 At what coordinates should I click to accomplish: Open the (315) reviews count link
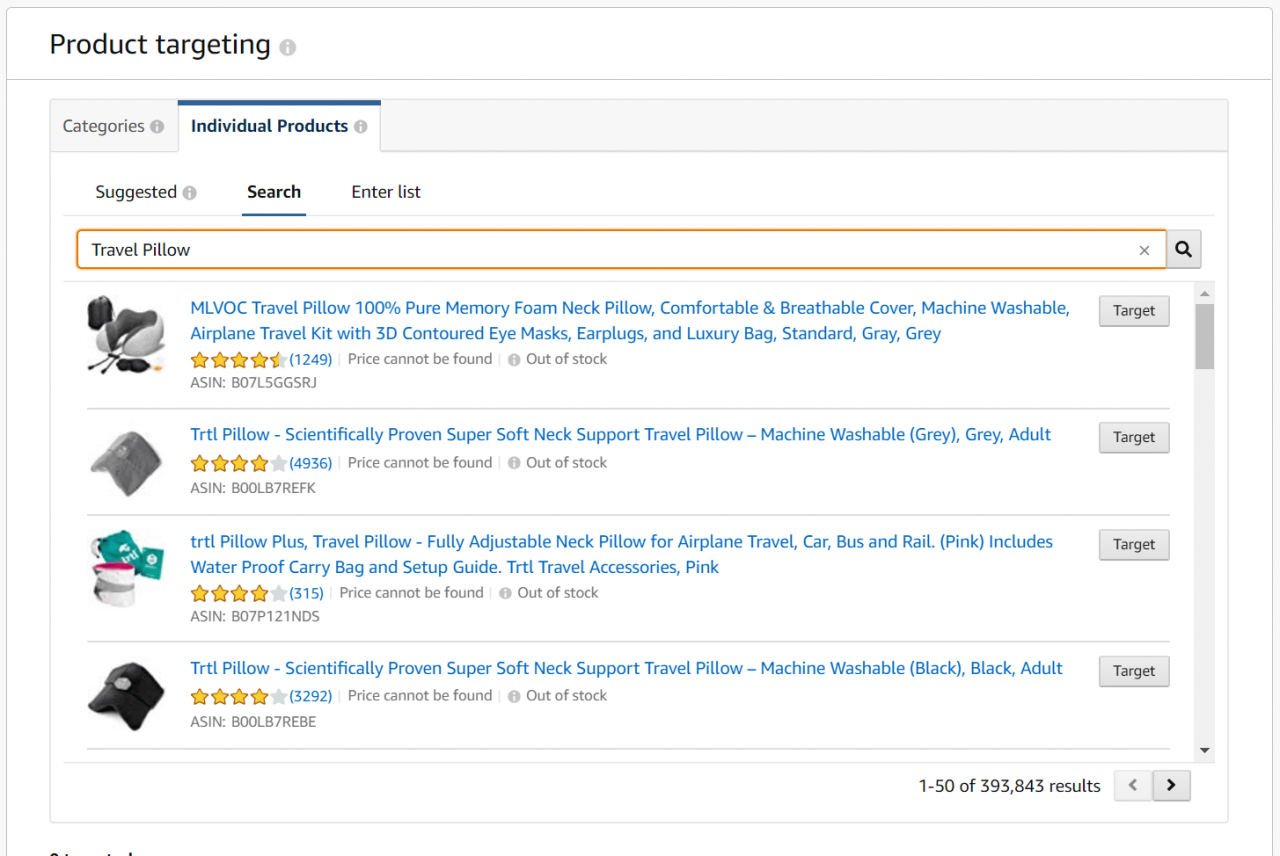click(x=307, y=593)
